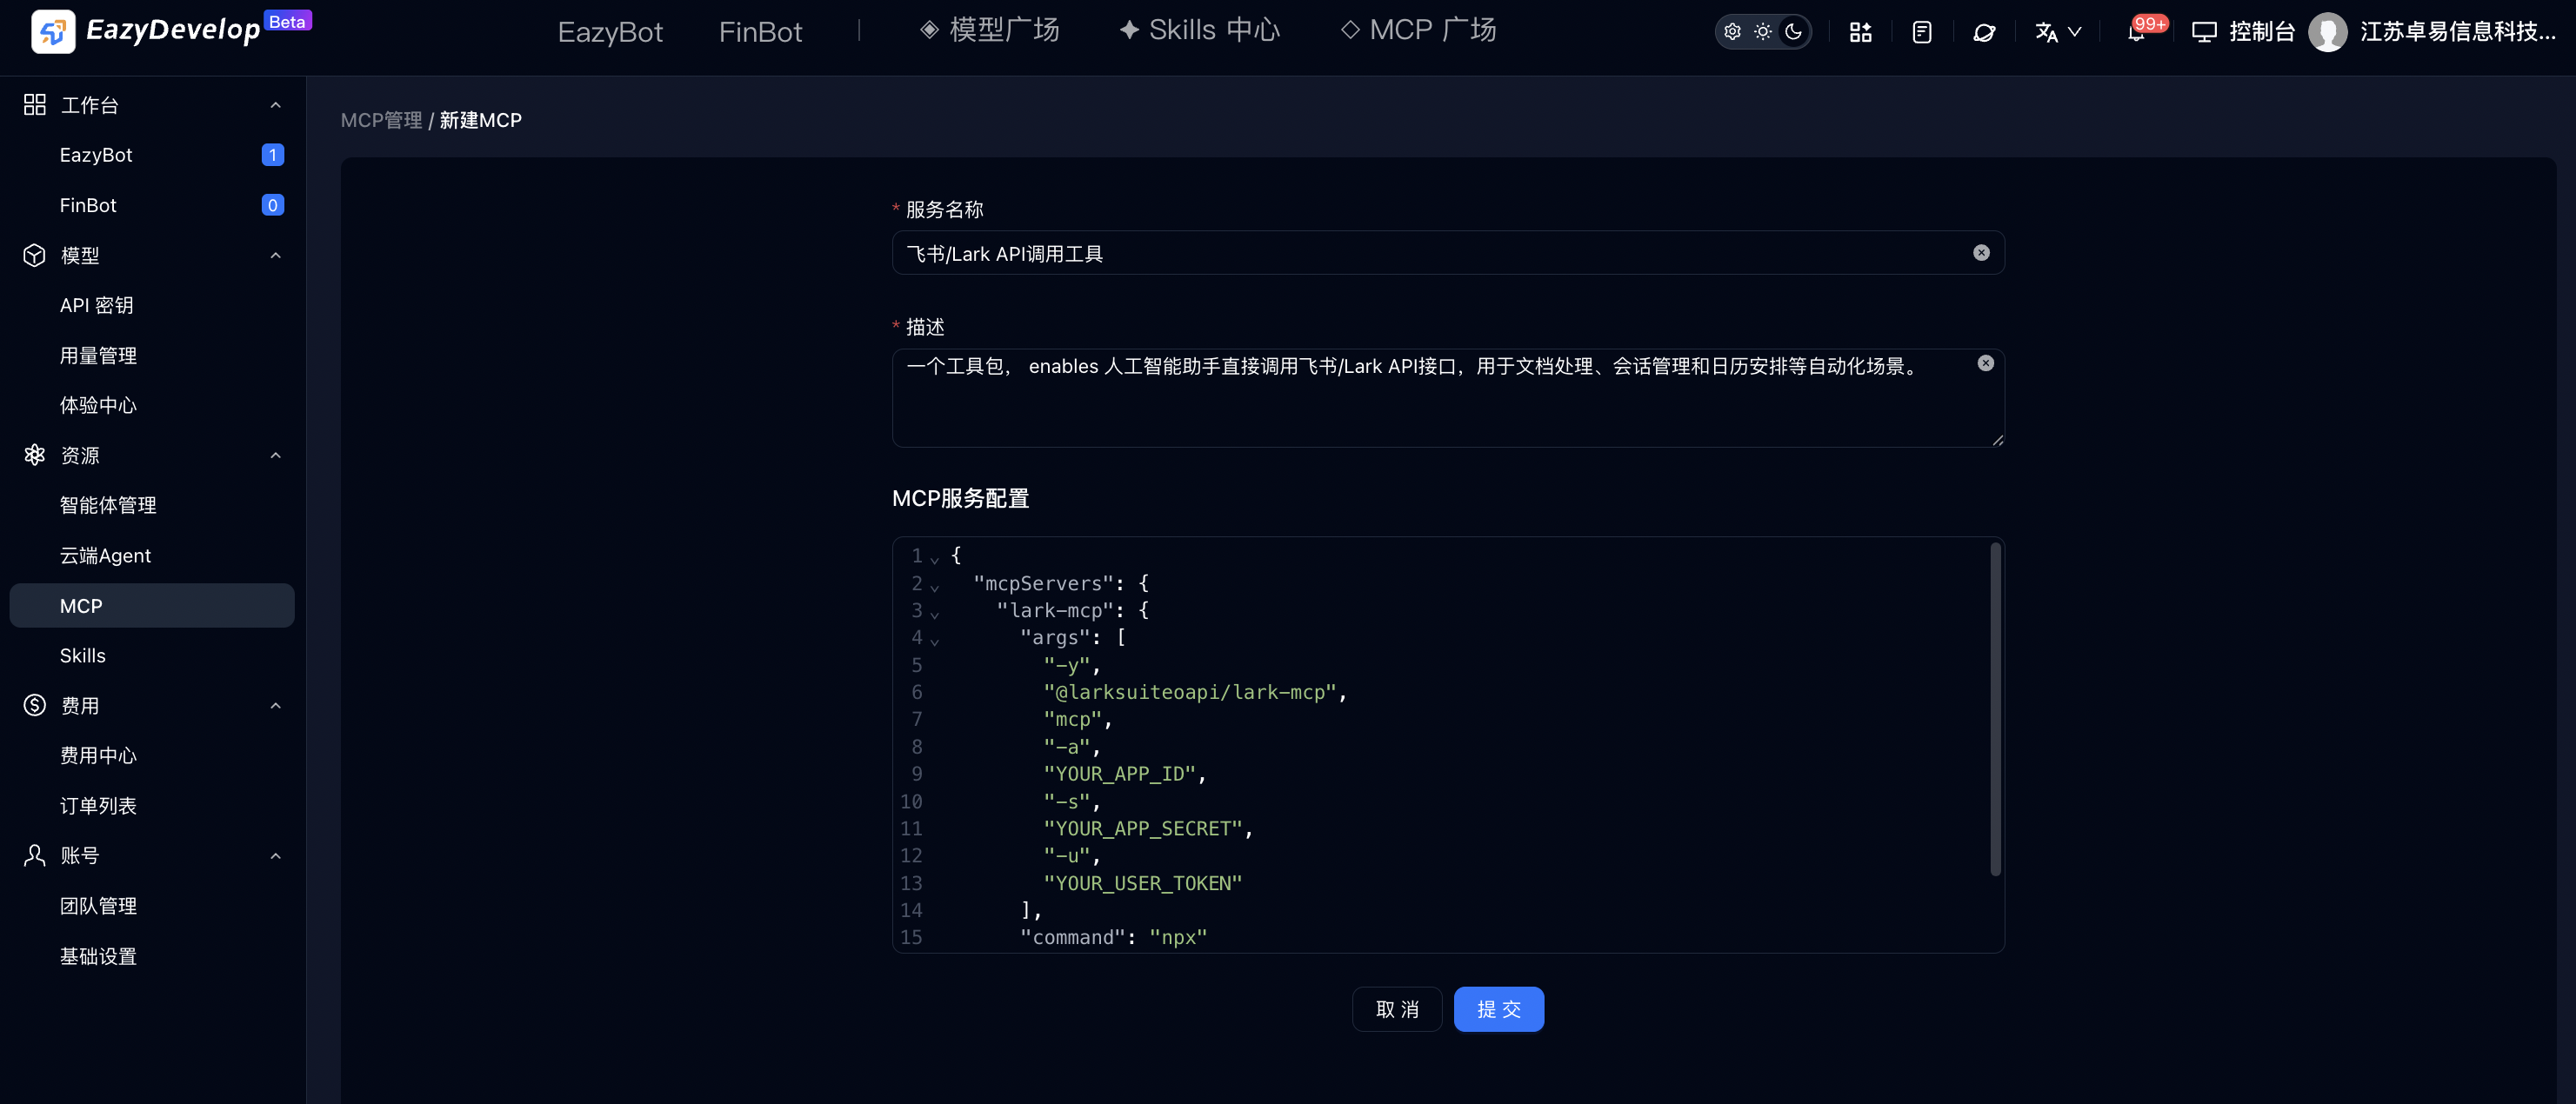Open 体验中心 page
2576x1104 pixels.
click(x=98, y=405)
